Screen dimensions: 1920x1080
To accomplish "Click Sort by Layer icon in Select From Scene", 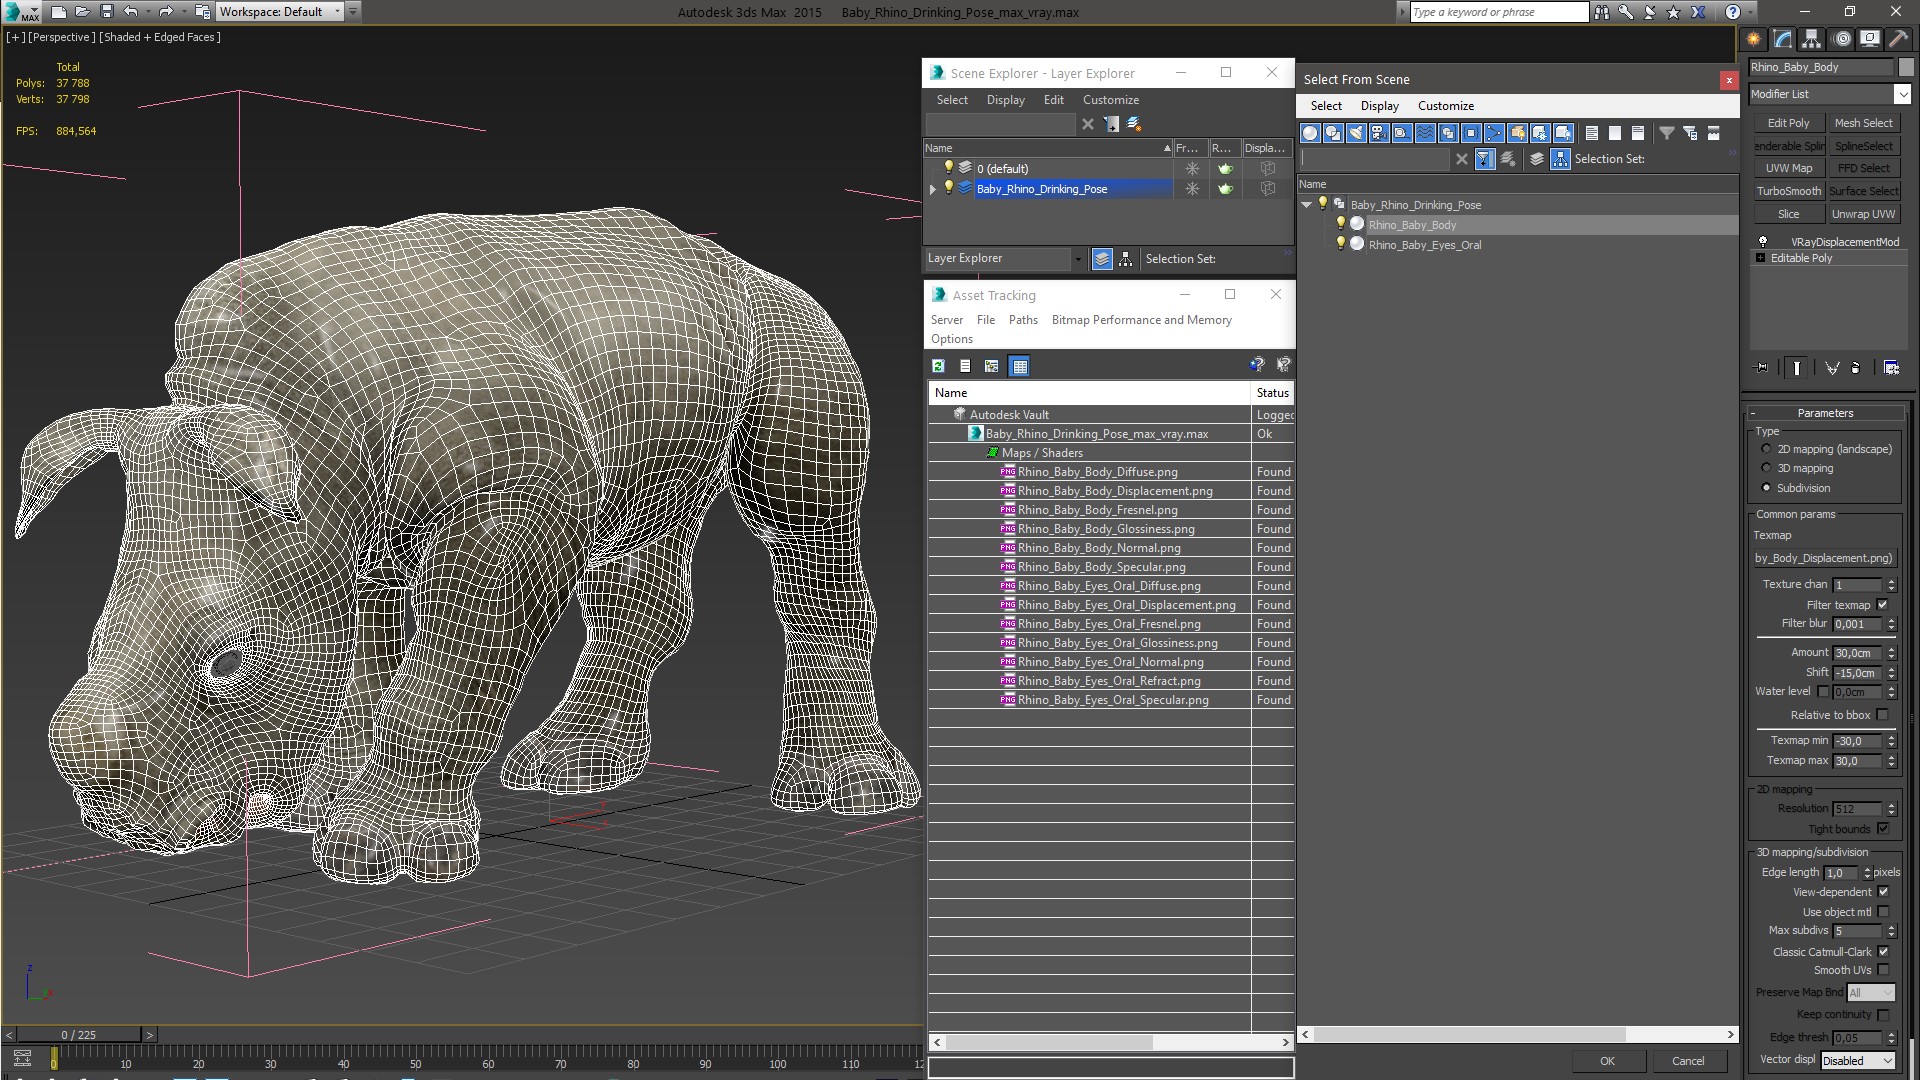I will (x=1537, y=159).
